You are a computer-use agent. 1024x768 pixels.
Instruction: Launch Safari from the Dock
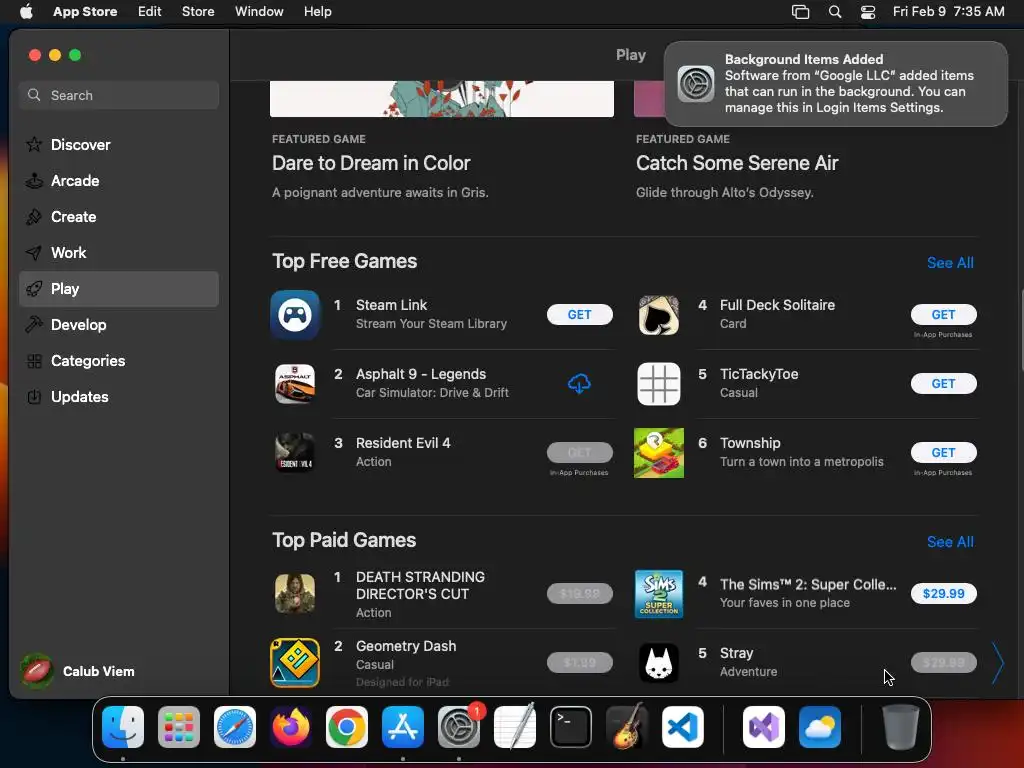click(235, 727)
